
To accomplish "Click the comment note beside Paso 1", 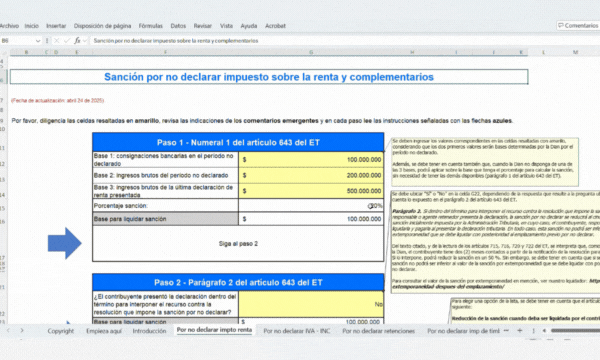I will (485, 162).
